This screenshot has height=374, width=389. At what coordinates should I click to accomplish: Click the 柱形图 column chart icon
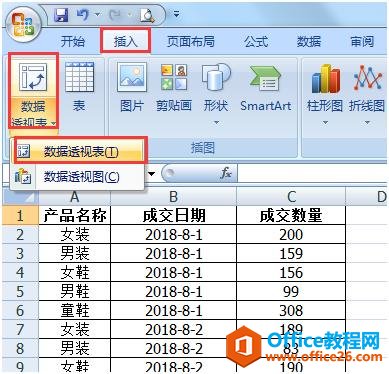point(325,78)
